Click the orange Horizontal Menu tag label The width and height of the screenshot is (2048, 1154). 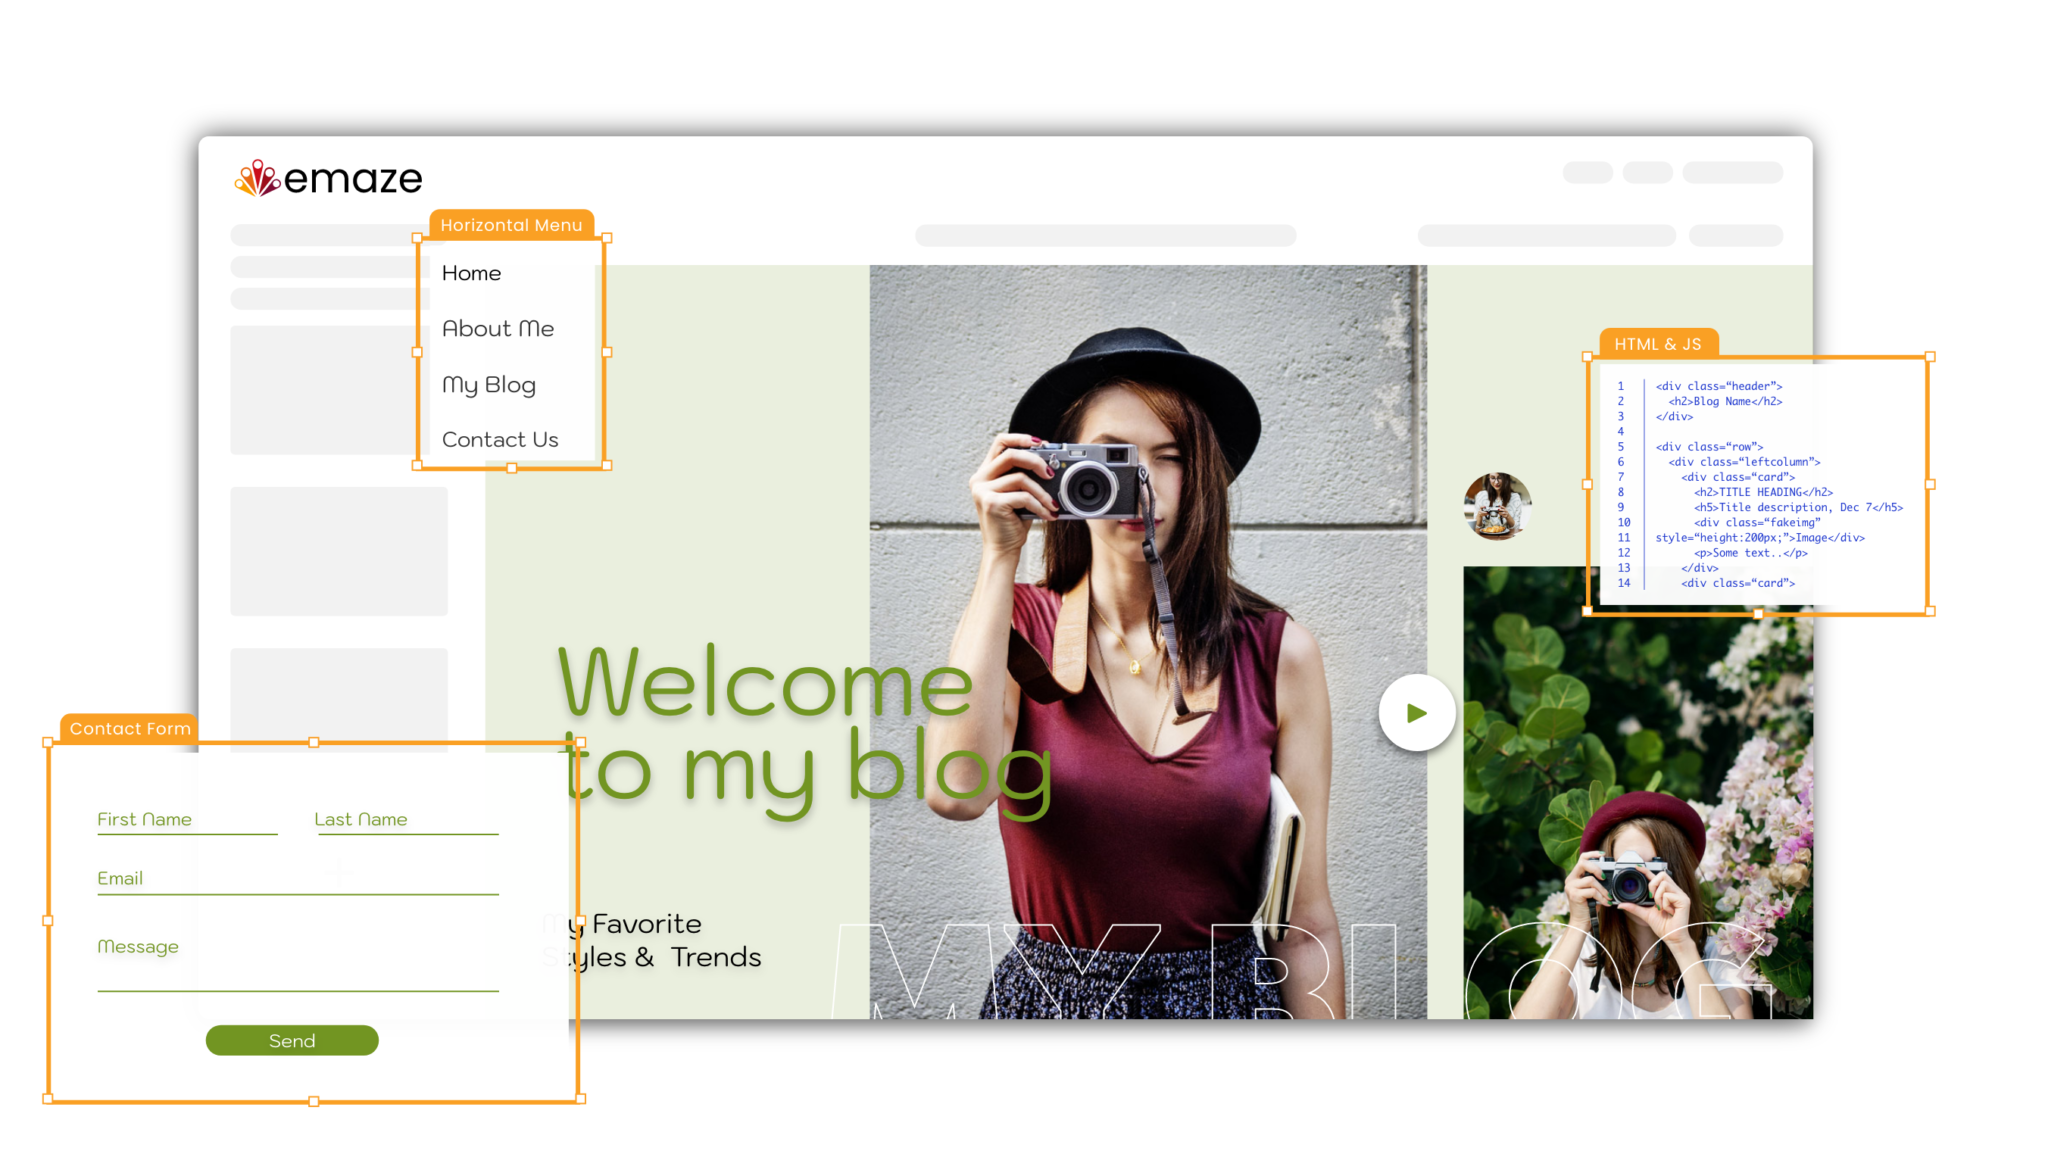[511, 225]
